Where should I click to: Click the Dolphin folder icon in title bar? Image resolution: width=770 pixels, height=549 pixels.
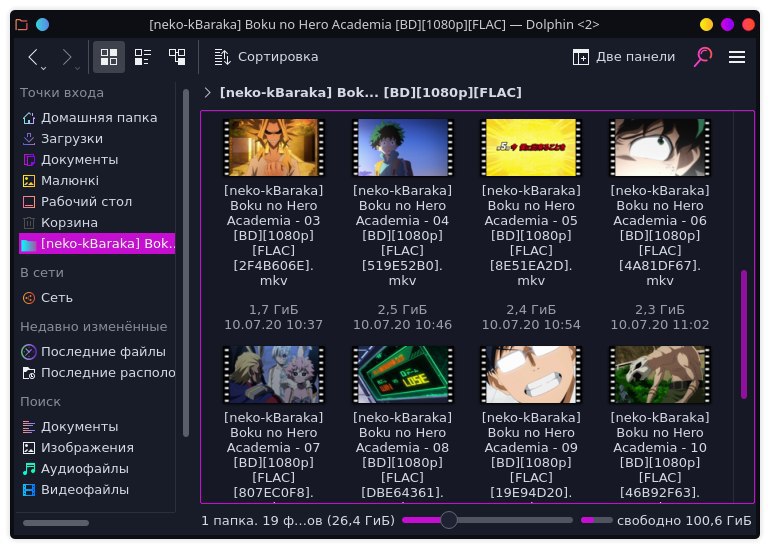(22, 25)
